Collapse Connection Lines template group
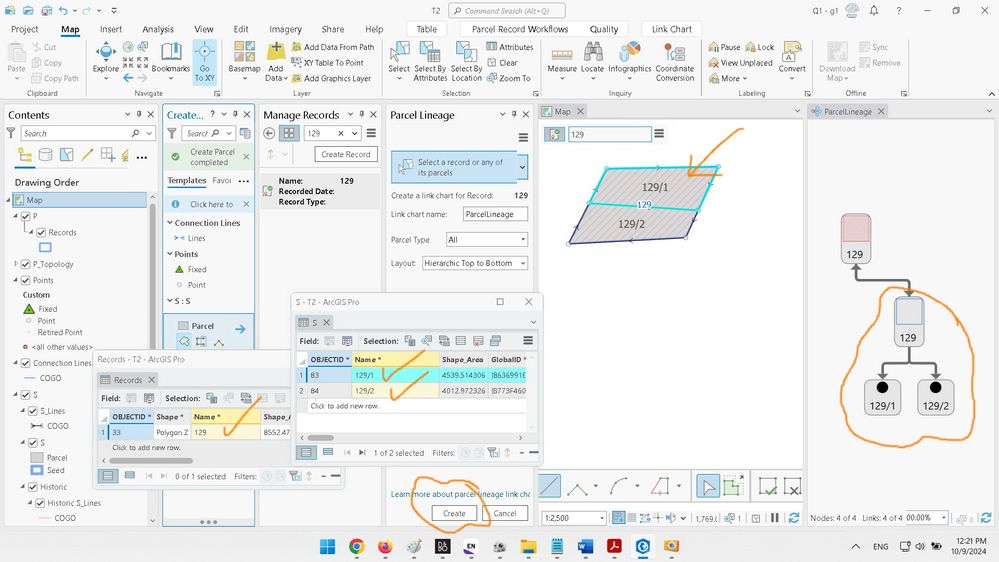 click(x=170, y=223)
